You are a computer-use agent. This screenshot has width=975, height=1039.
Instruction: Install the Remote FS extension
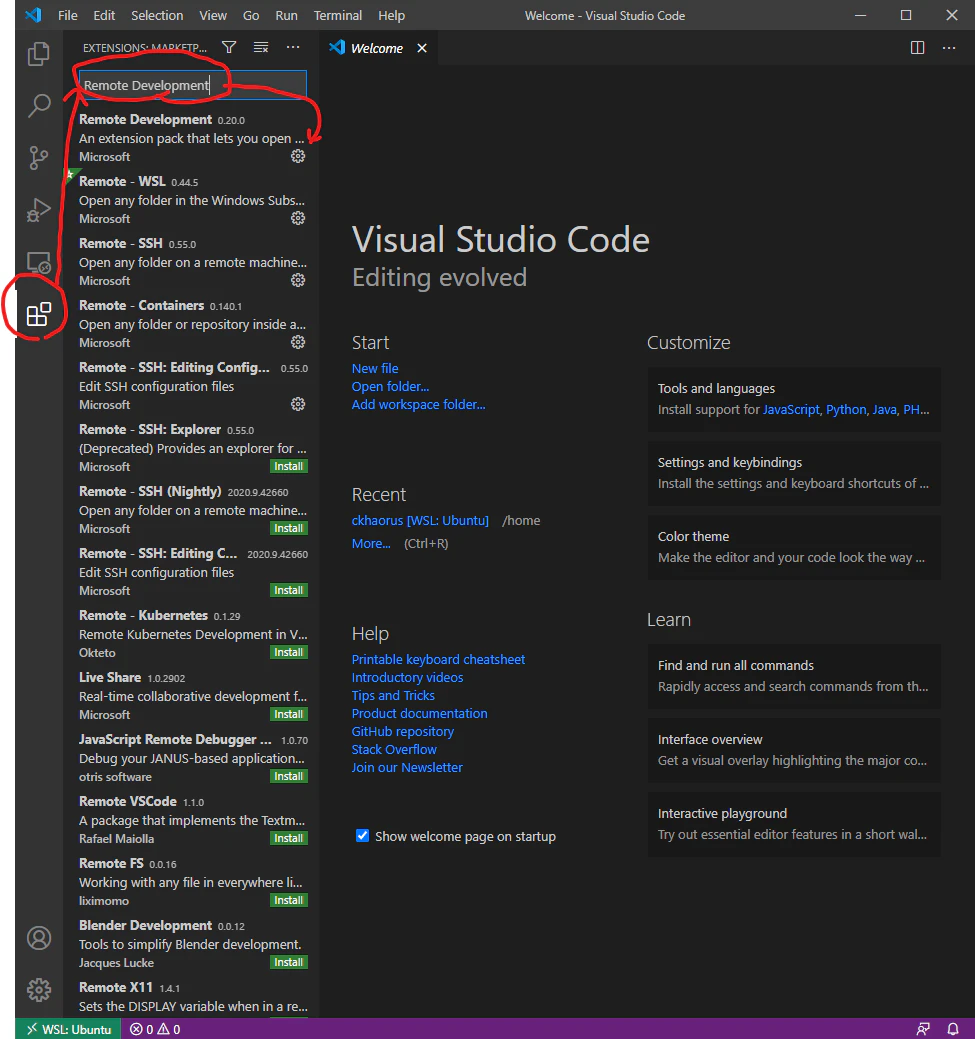click(x=288, y=900)
